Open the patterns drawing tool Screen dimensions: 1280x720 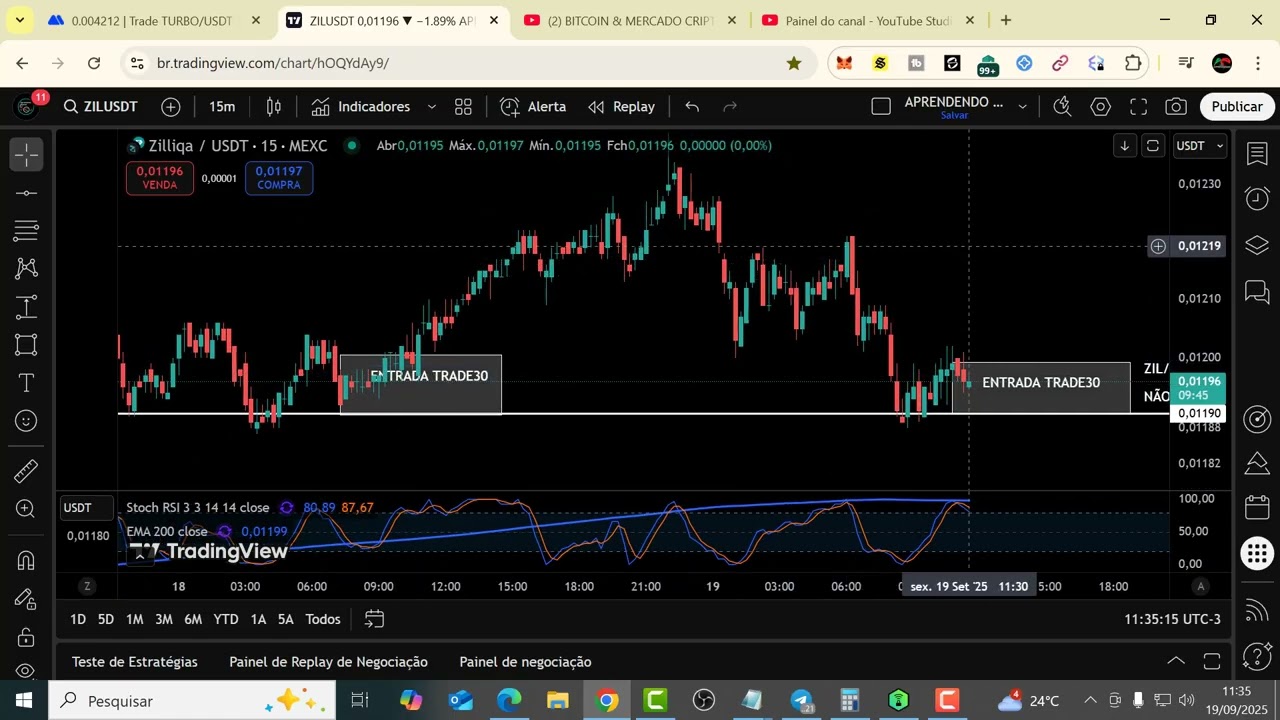[26, 269]
